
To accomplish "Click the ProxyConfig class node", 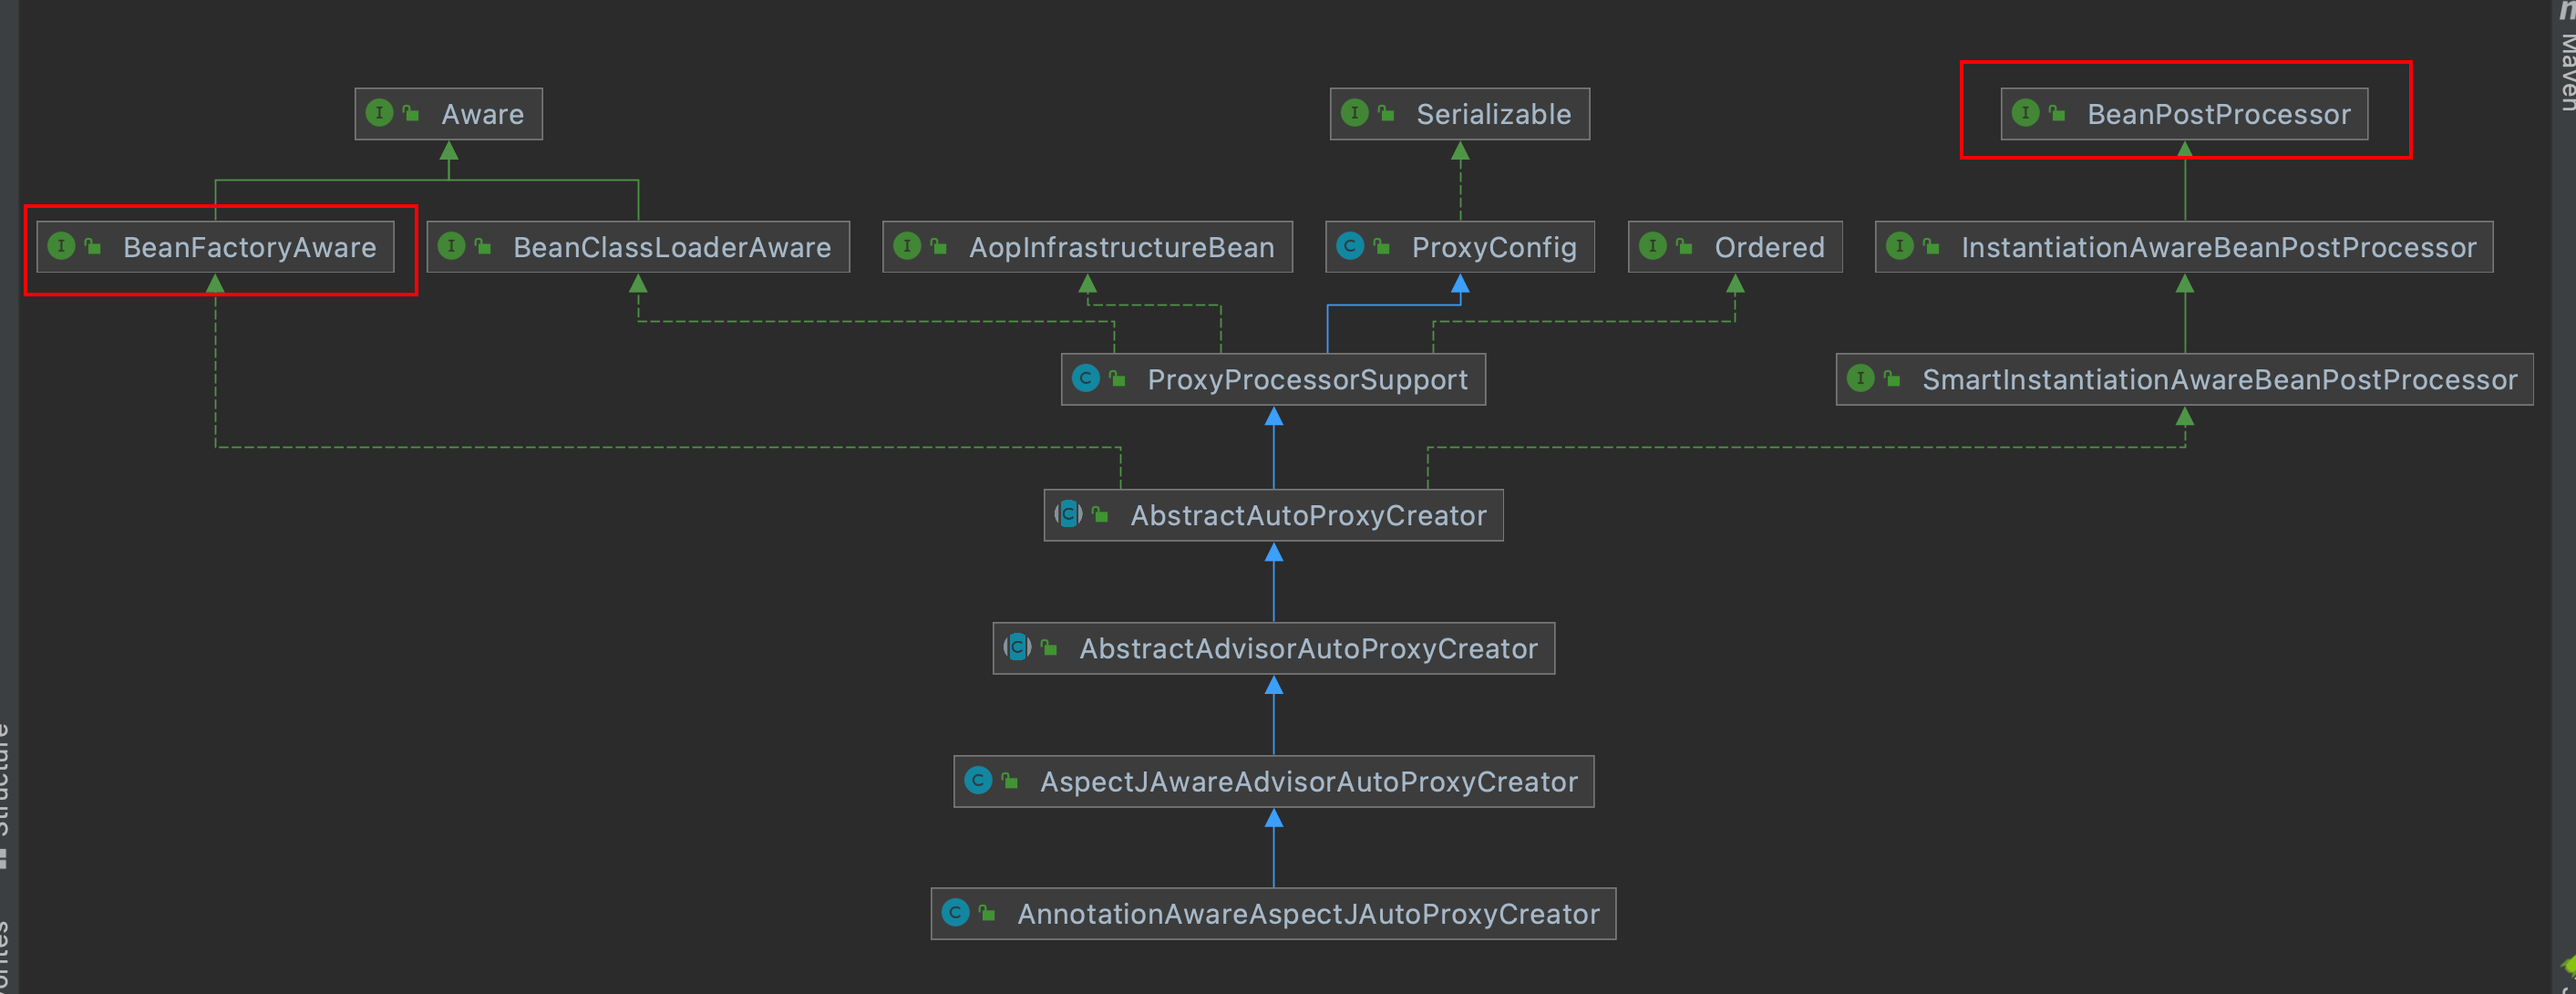I will point(1460,247).
